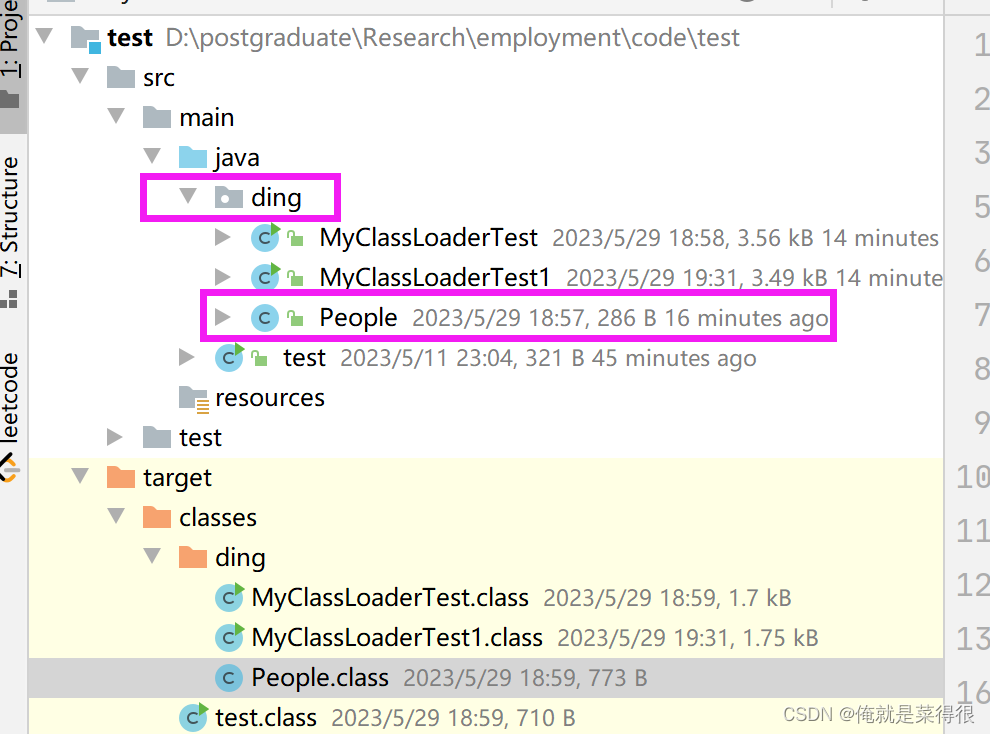Click the People class icon in src
990x734 pixels.
pyautogui.click(x=265, y=317)
